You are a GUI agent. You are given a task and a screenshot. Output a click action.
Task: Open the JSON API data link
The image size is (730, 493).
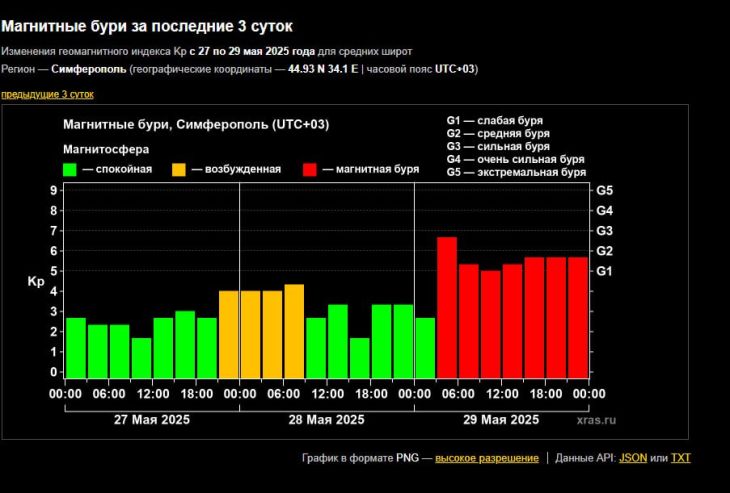[632, 458]
